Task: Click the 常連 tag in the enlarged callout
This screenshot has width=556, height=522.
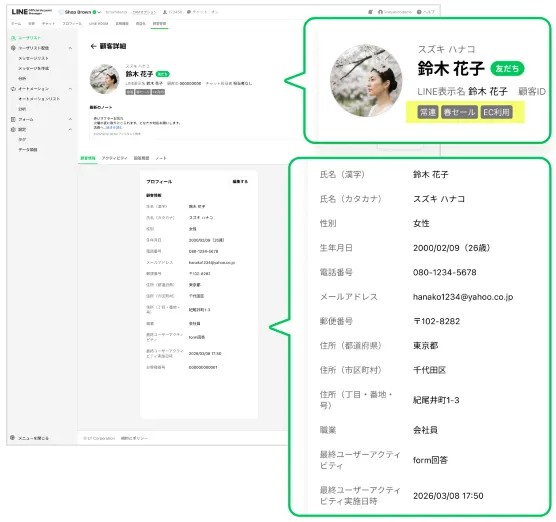Action: (428, 112)
